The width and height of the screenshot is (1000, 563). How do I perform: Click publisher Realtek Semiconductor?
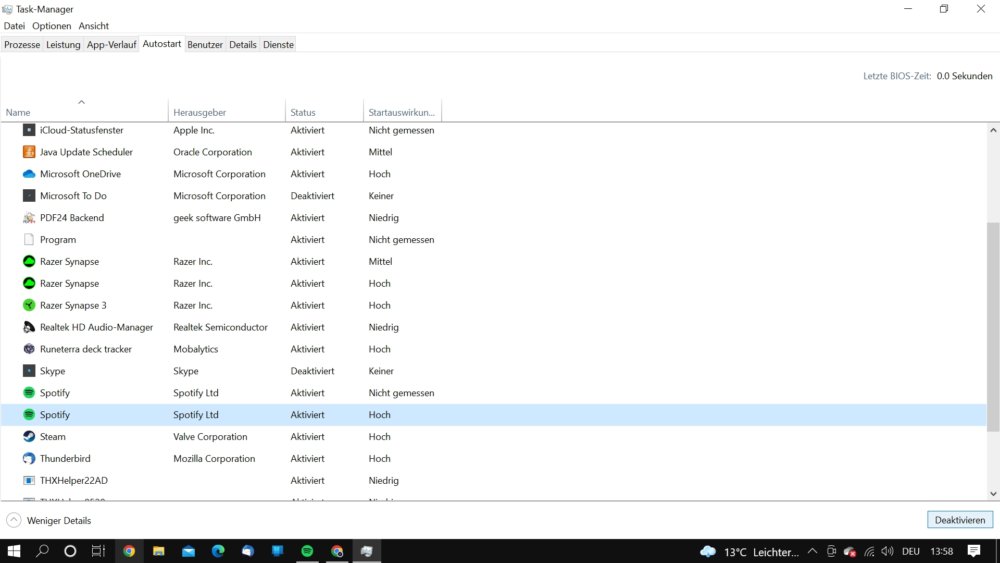[x=221, y=327]
